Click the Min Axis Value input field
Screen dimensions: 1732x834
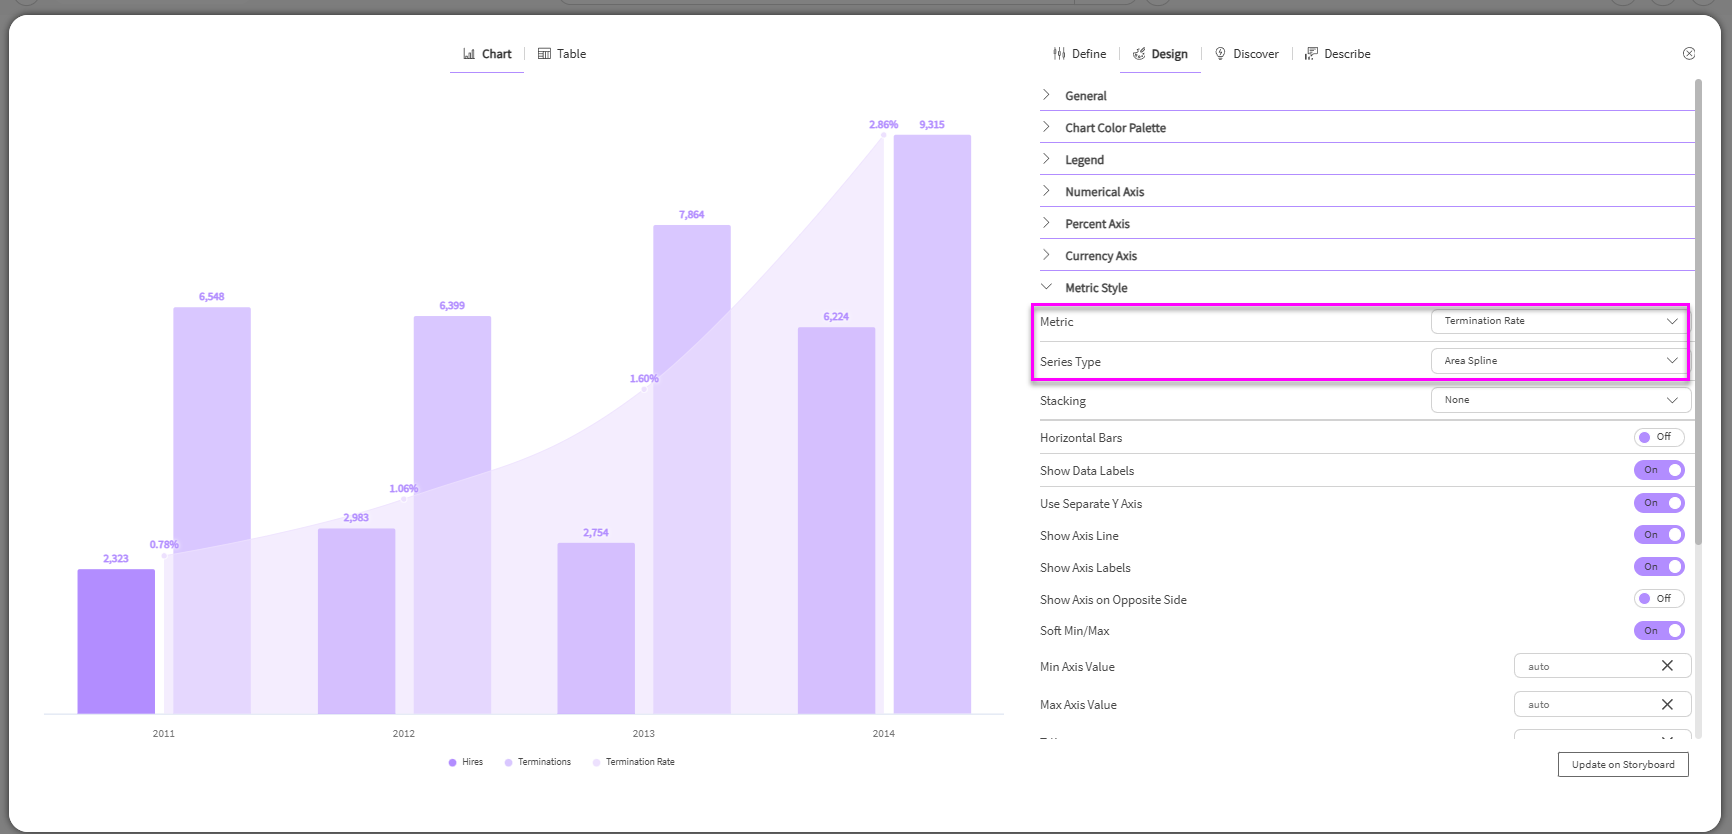(x=1585, y=666)
